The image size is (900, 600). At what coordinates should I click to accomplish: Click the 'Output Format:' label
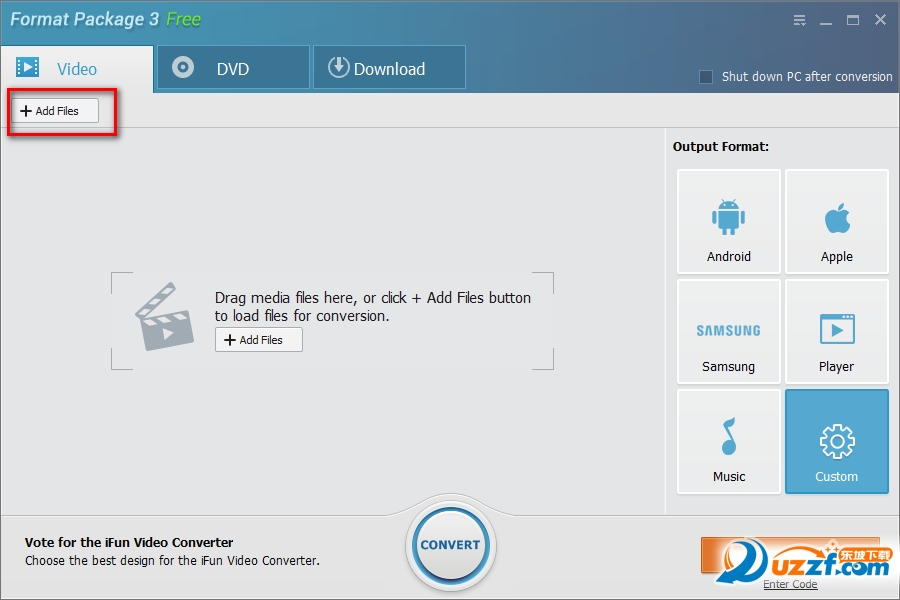click(720, 146)
